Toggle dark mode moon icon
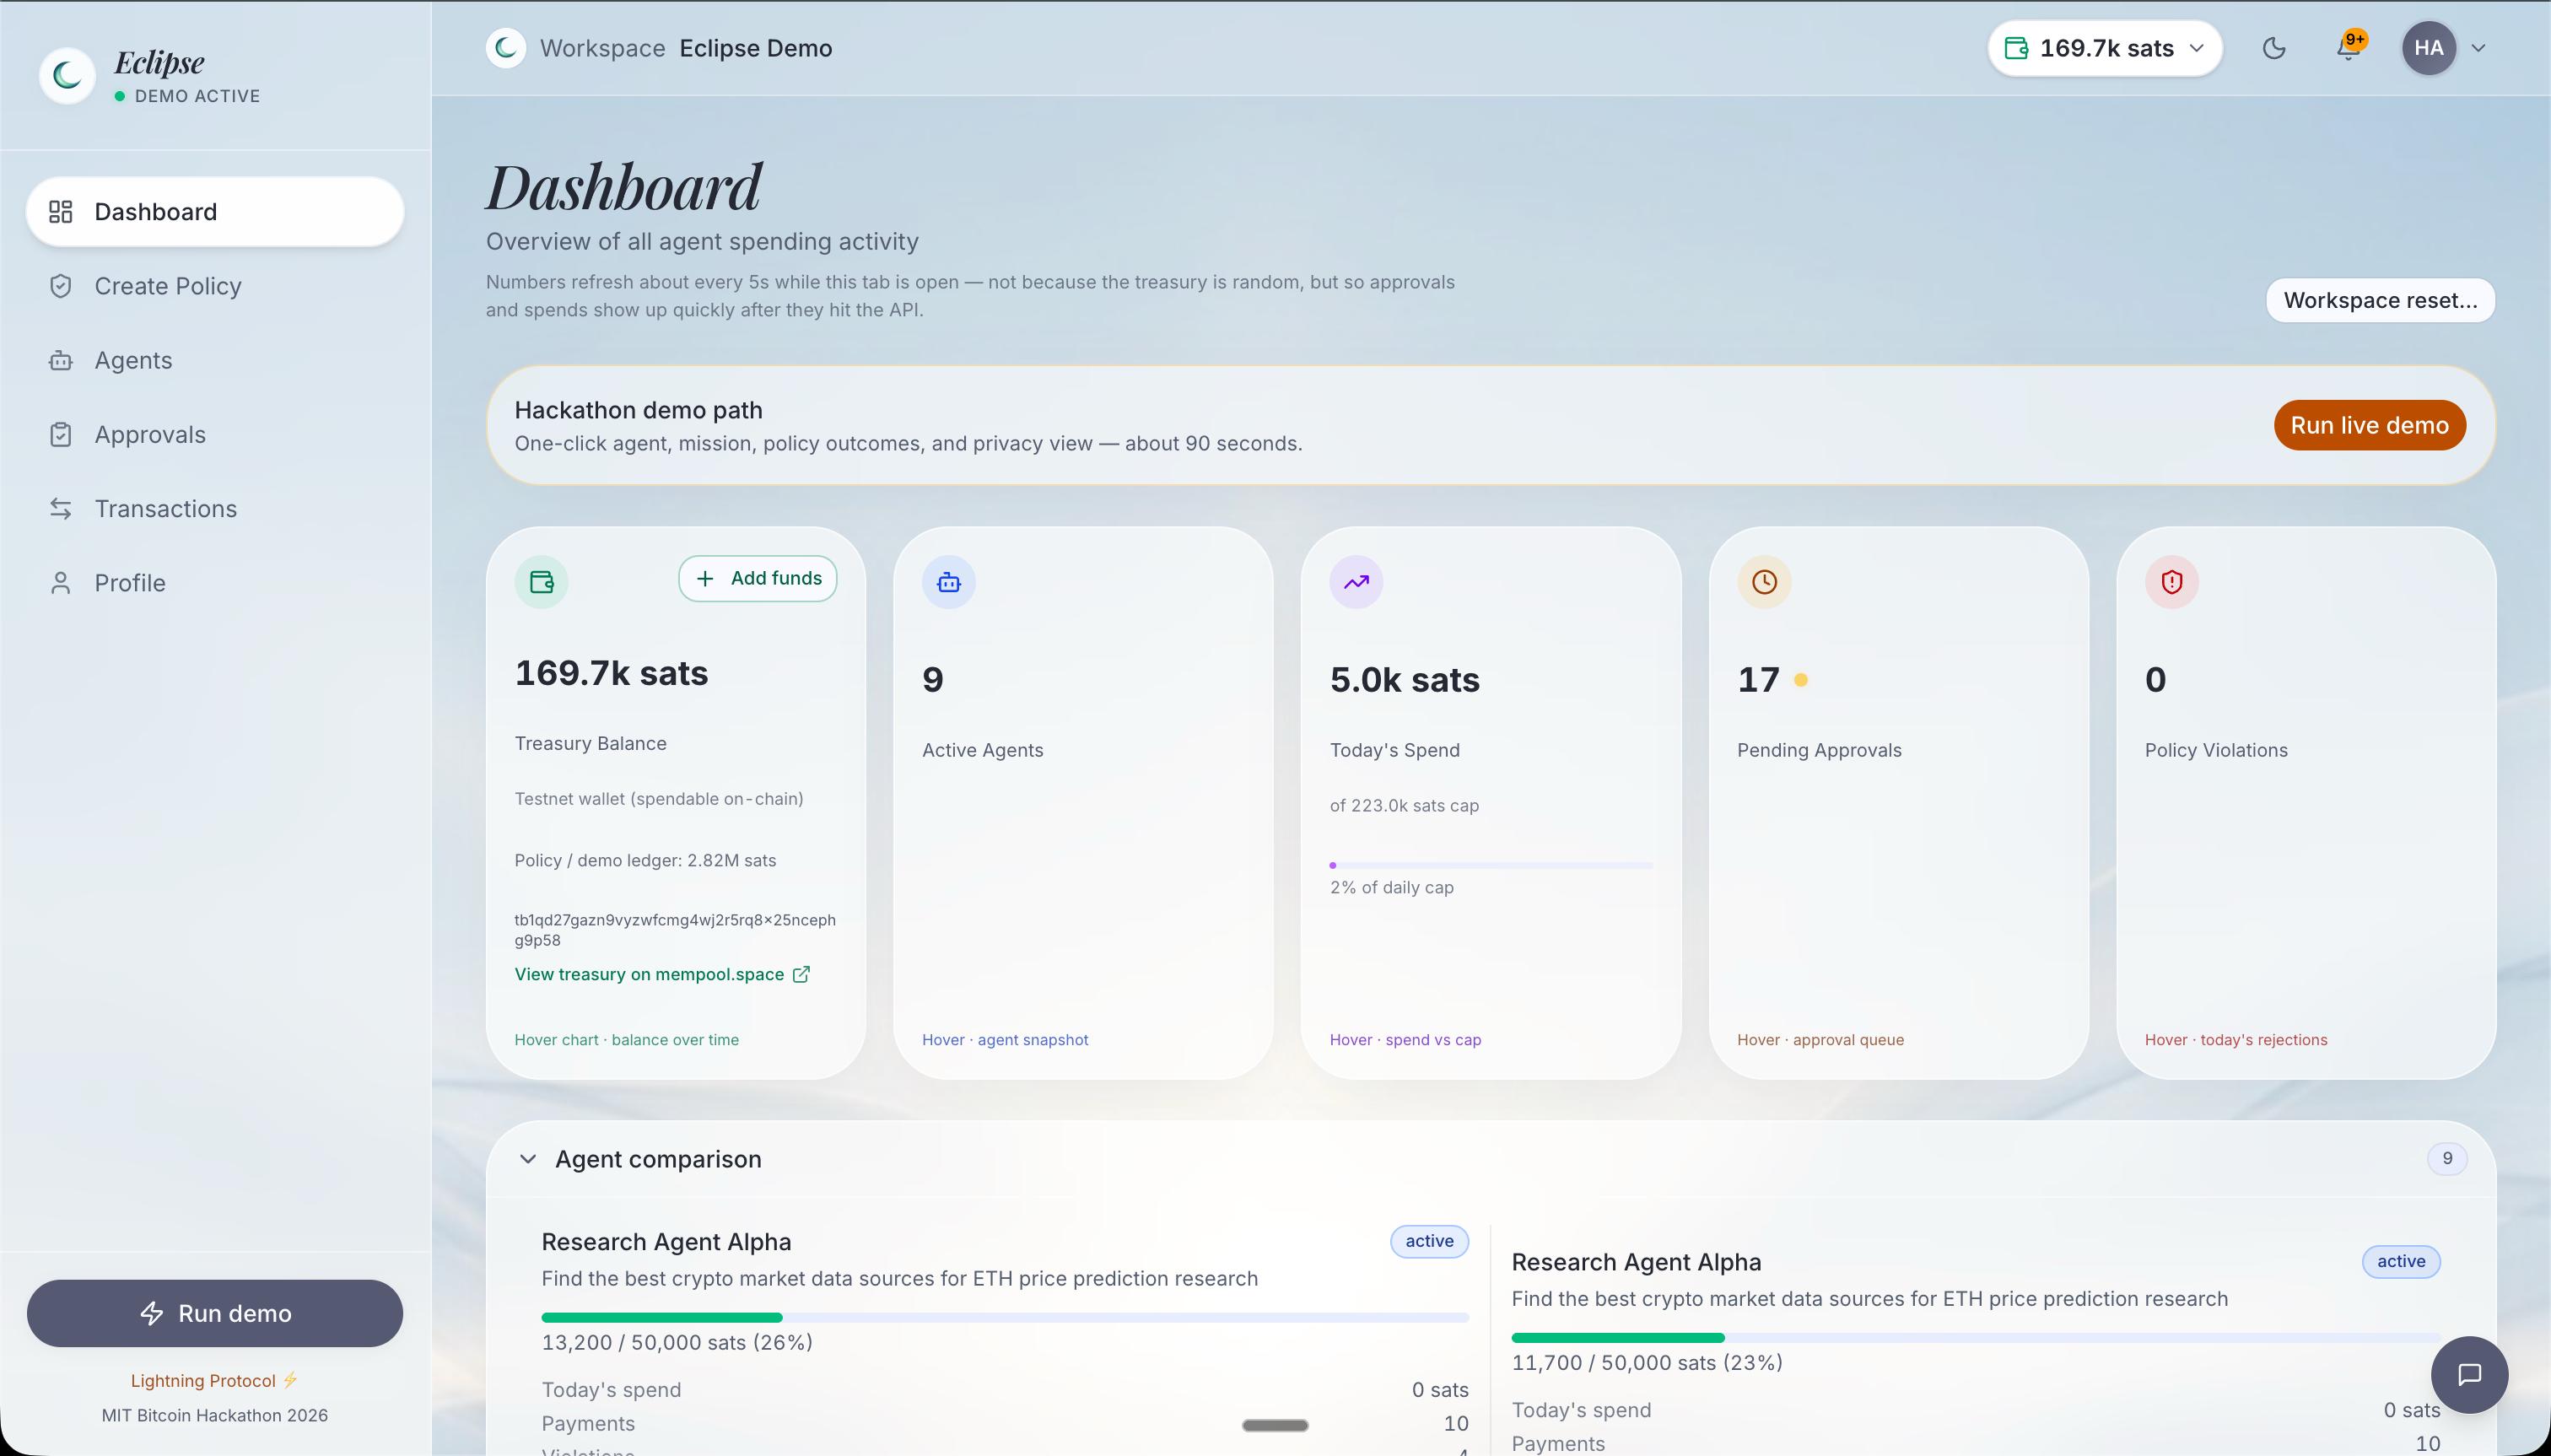This screenshot has height=1456, width=2551. pos(2273,48)
